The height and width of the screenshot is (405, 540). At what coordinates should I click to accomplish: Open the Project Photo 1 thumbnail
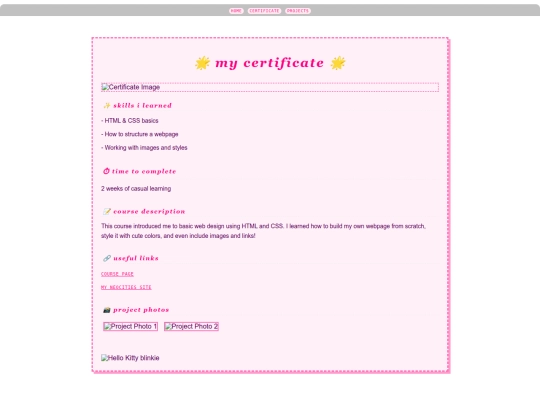tap(131, 326)
